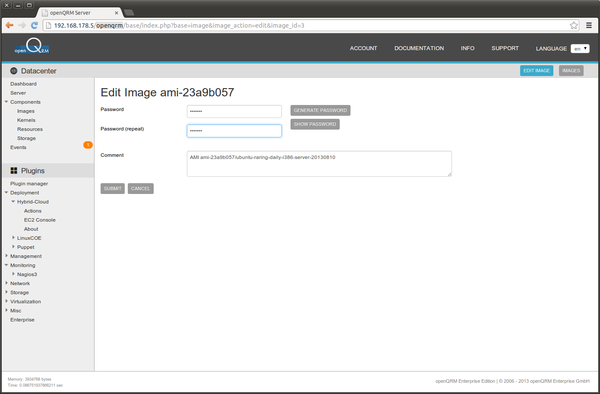Collapse the Hybrid-Cloud tree node

pos(13,201)
